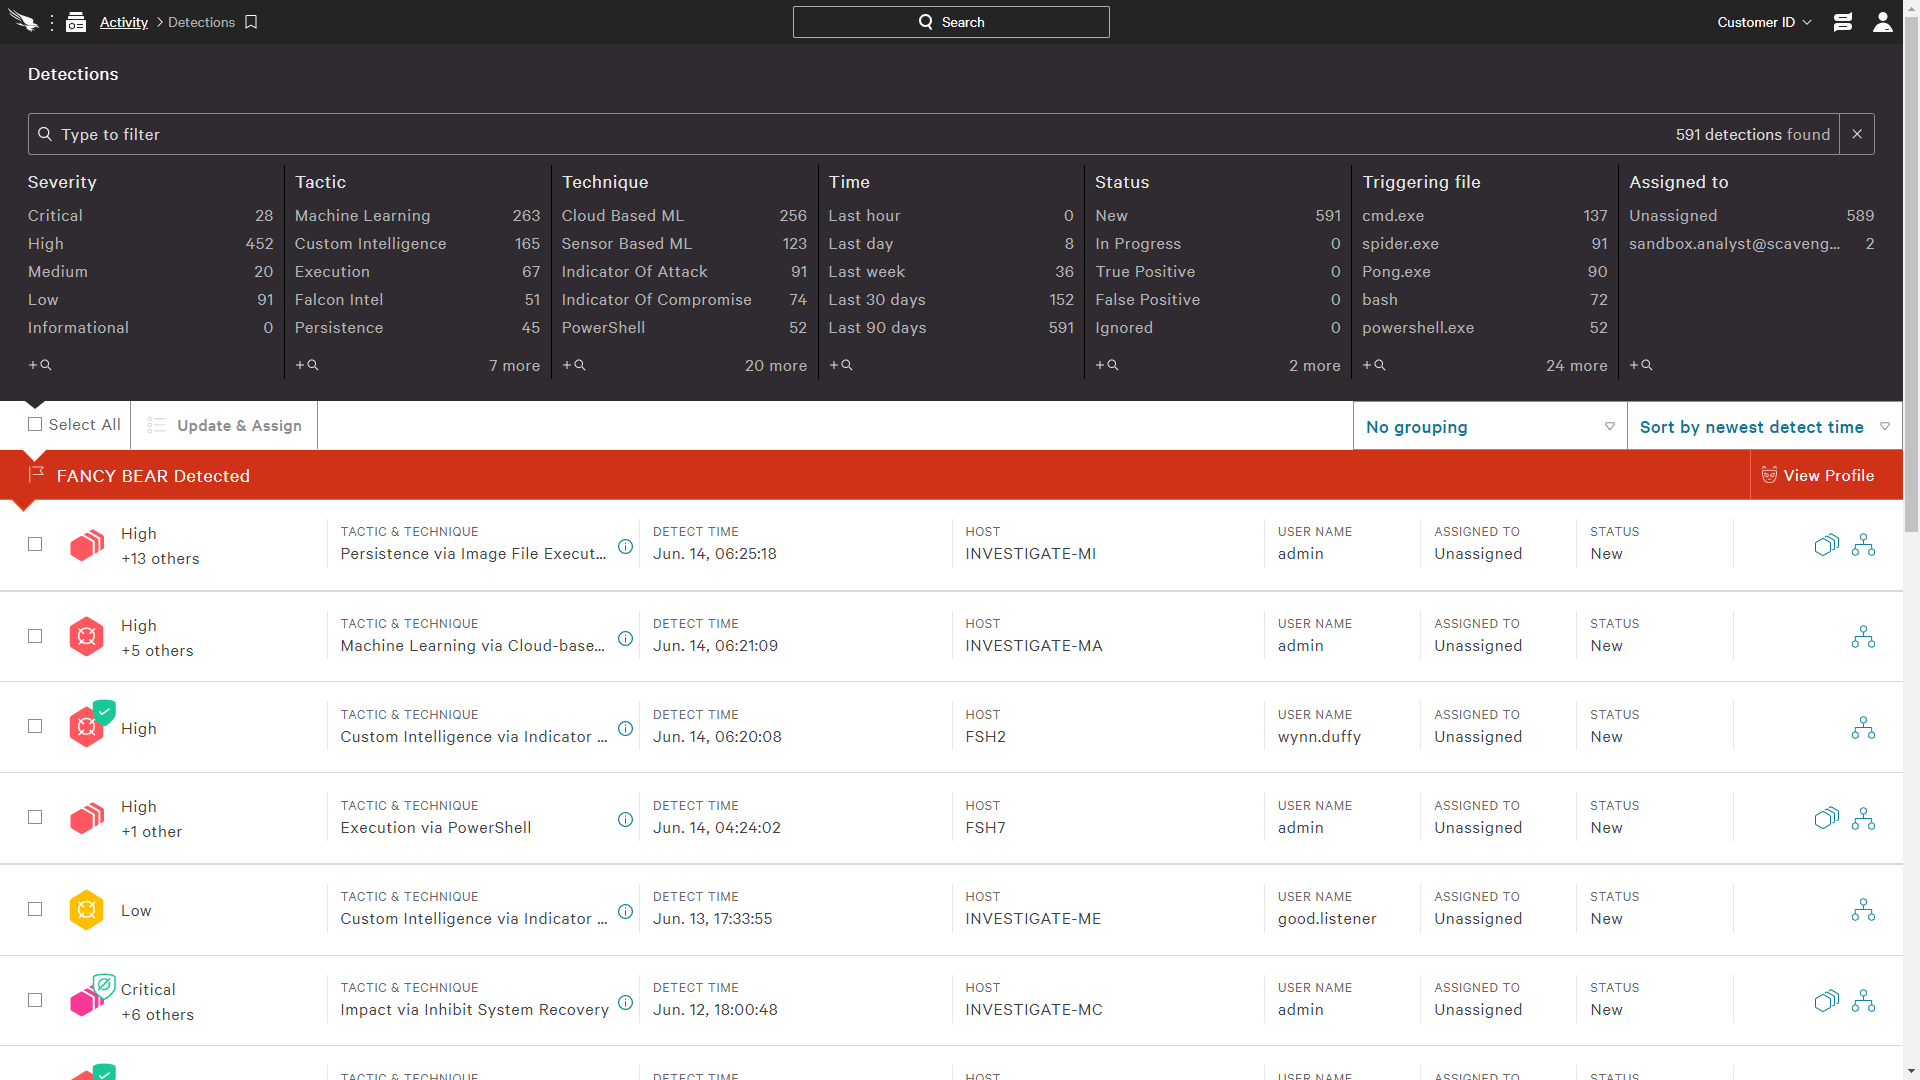Image resolution: width=1920 pixels, height=1080 pixels.
Task: Select the INVESTIGATE-ME detection checkbox
Action: coord(35,909)
